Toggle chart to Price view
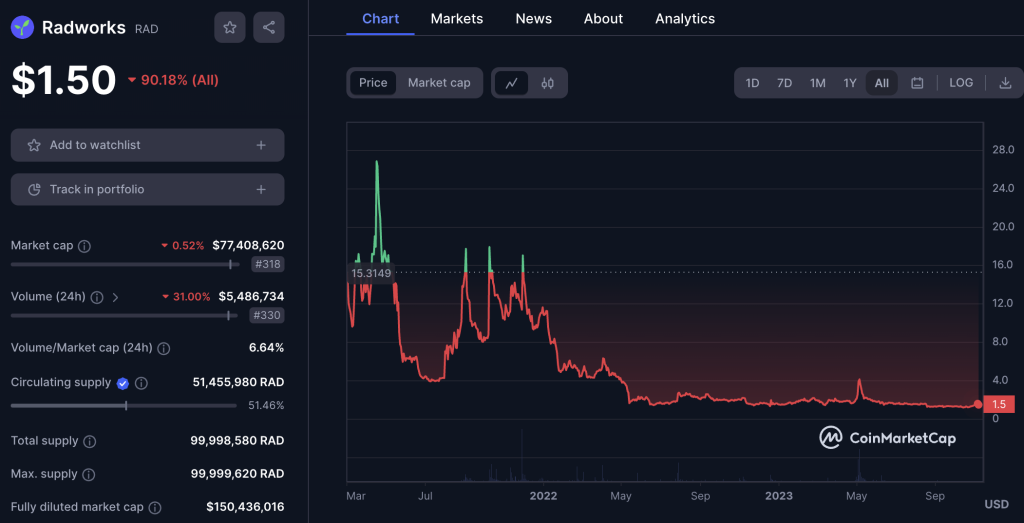The image size is (1024, 523). click(373, 83)
